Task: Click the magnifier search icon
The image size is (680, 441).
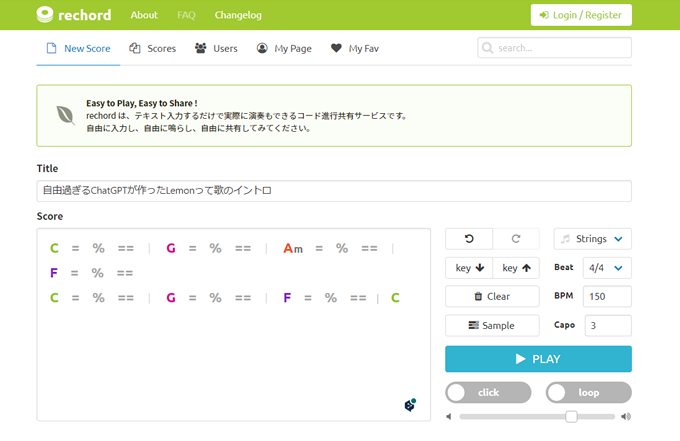Action: pyautogui.click(x=487, y=48)
